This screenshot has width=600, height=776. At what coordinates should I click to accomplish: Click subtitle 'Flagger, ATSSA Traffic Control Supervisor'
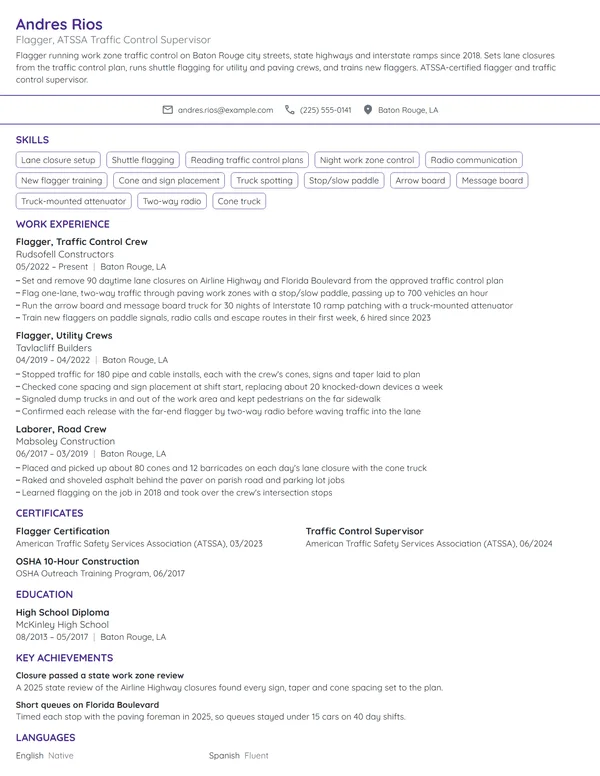coord(113,40)
